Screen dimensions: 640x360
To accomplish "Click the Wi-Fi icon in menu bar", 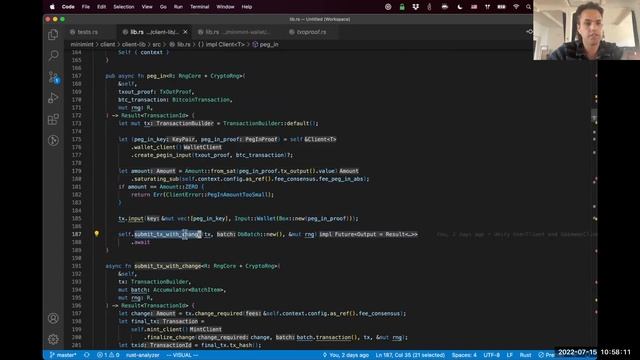I will point(516,7).
